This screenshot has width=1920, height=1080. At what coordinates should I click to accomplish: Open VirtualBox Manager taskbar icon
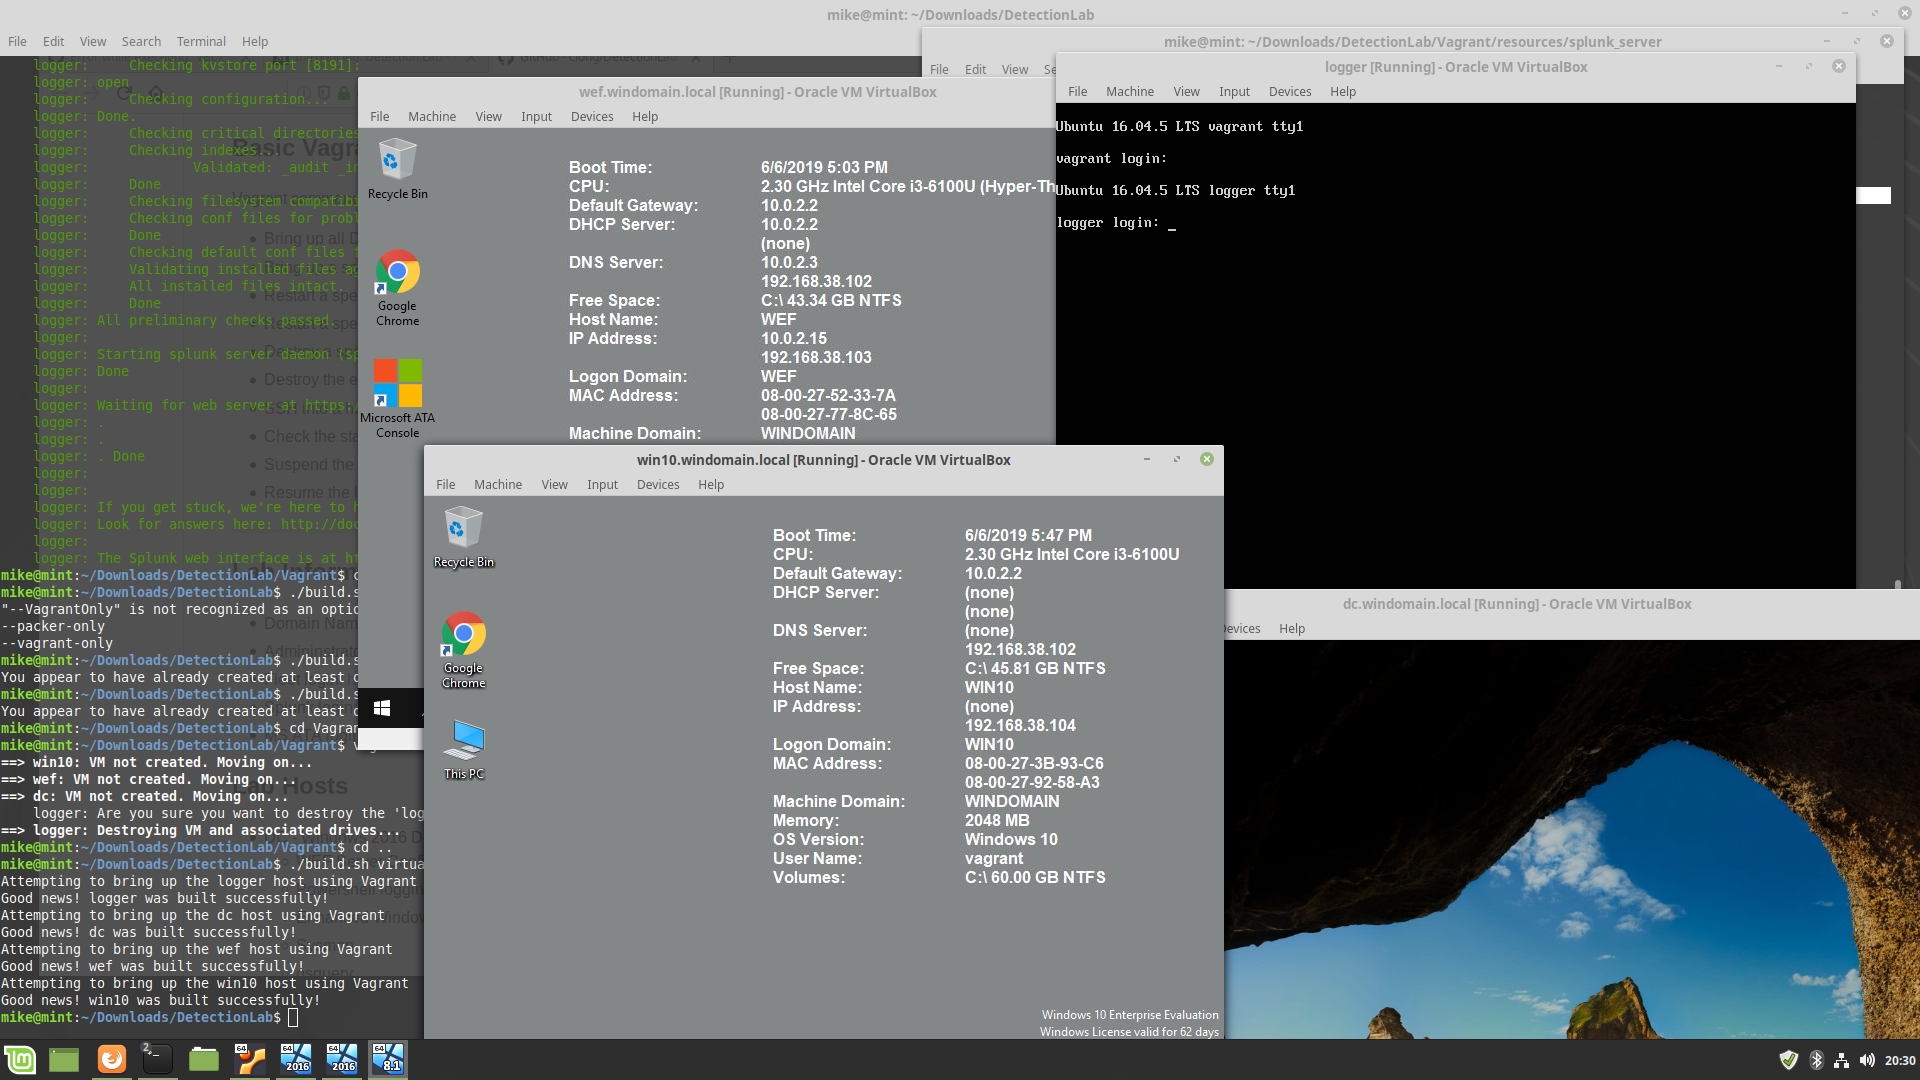point(250,1059)
